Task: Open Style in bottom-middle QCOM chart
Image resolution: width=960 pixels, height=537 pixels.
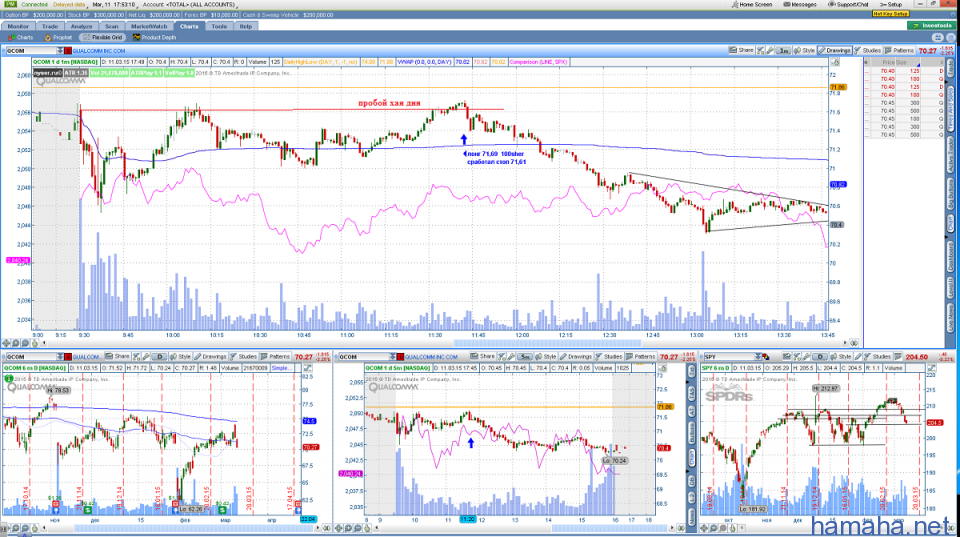Action: click(546, 356)
